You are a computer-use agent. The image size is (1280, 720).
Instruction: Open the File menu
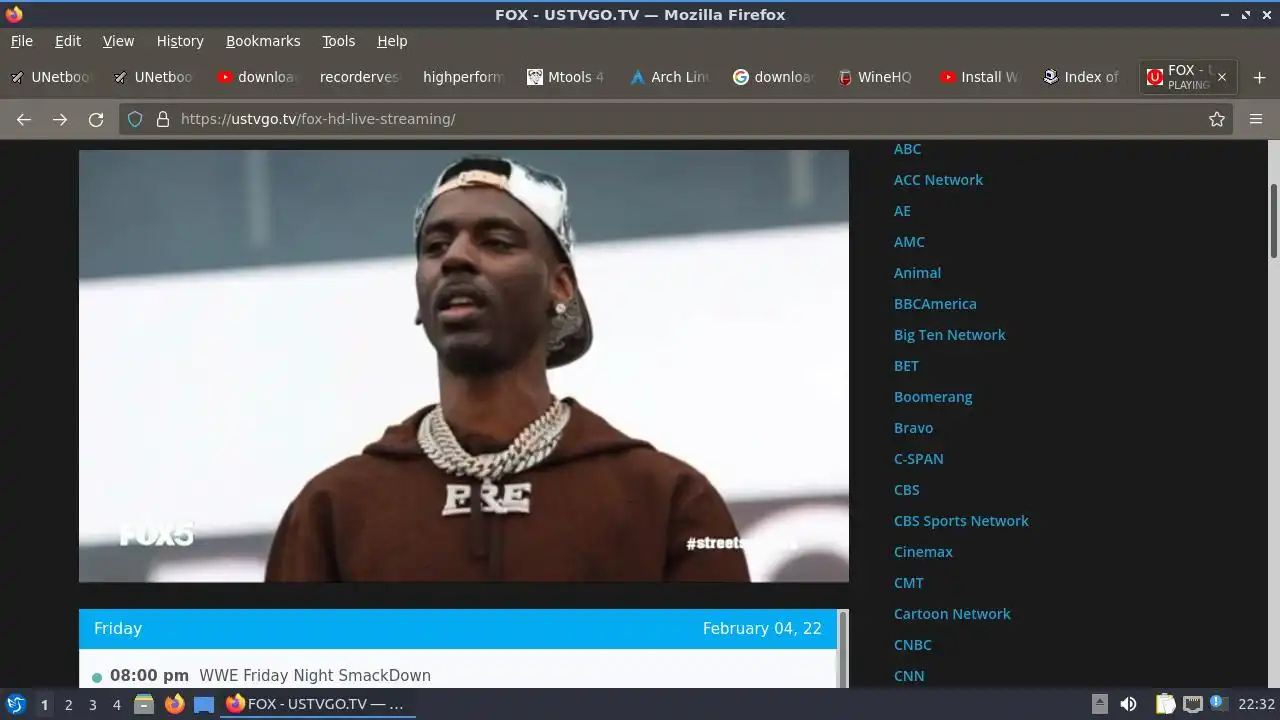(x=22, y=41)
